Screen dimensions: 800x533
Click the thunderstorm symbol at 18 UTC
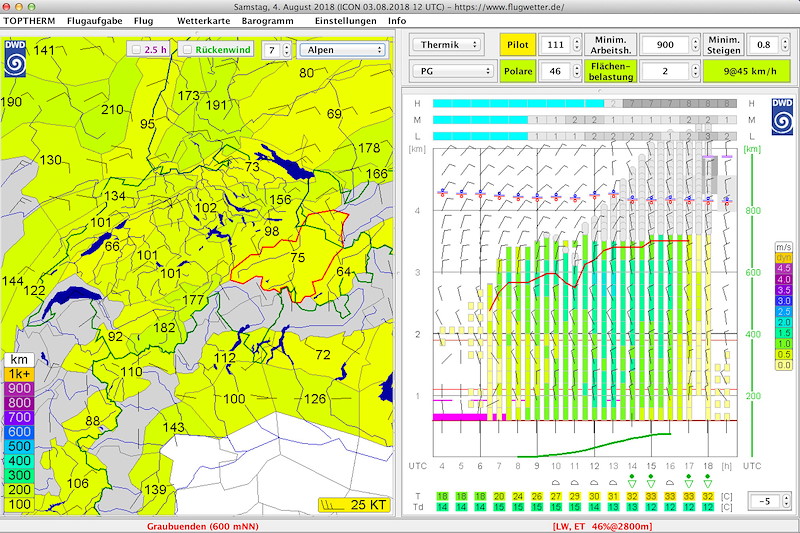(708, 481)
